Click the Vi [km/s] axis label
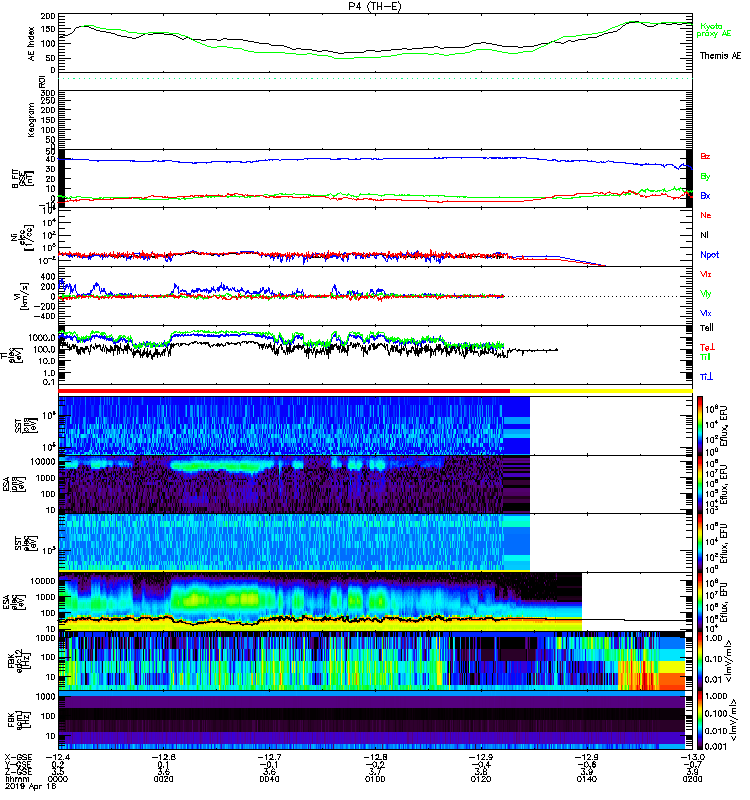Viewport: 750px width, 800px height. pos(24,296)
